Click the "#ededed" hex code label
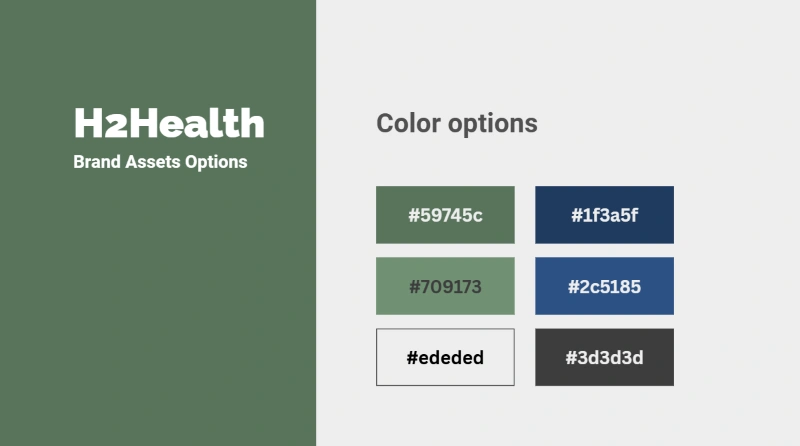800x446 pixels. click(x=445, y=358)
